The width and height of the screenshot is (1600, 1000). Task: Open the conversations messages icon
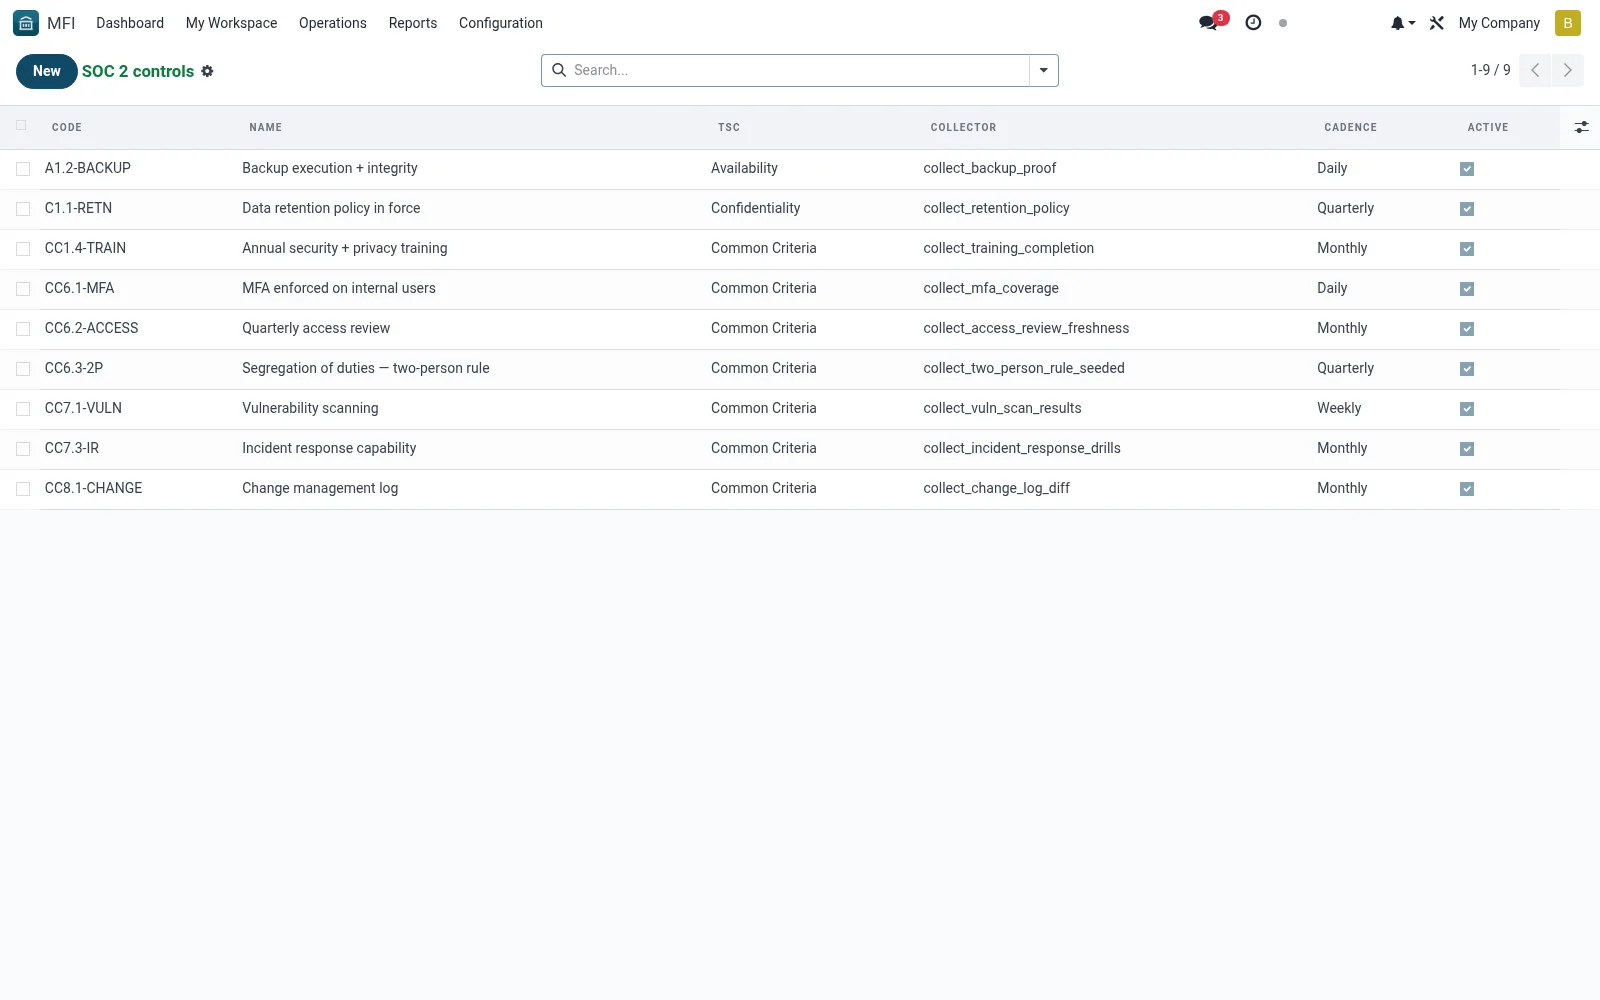(1209, 23)
